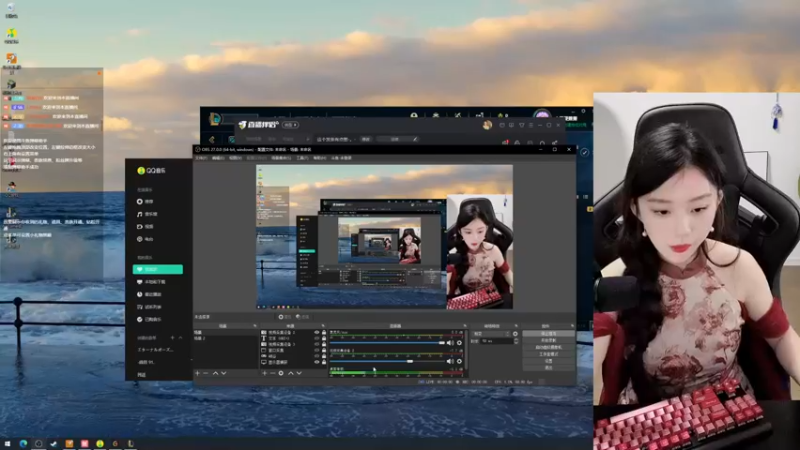800x450 pixels.
Task: Click the League client logo icon
Action: [215, 119]
